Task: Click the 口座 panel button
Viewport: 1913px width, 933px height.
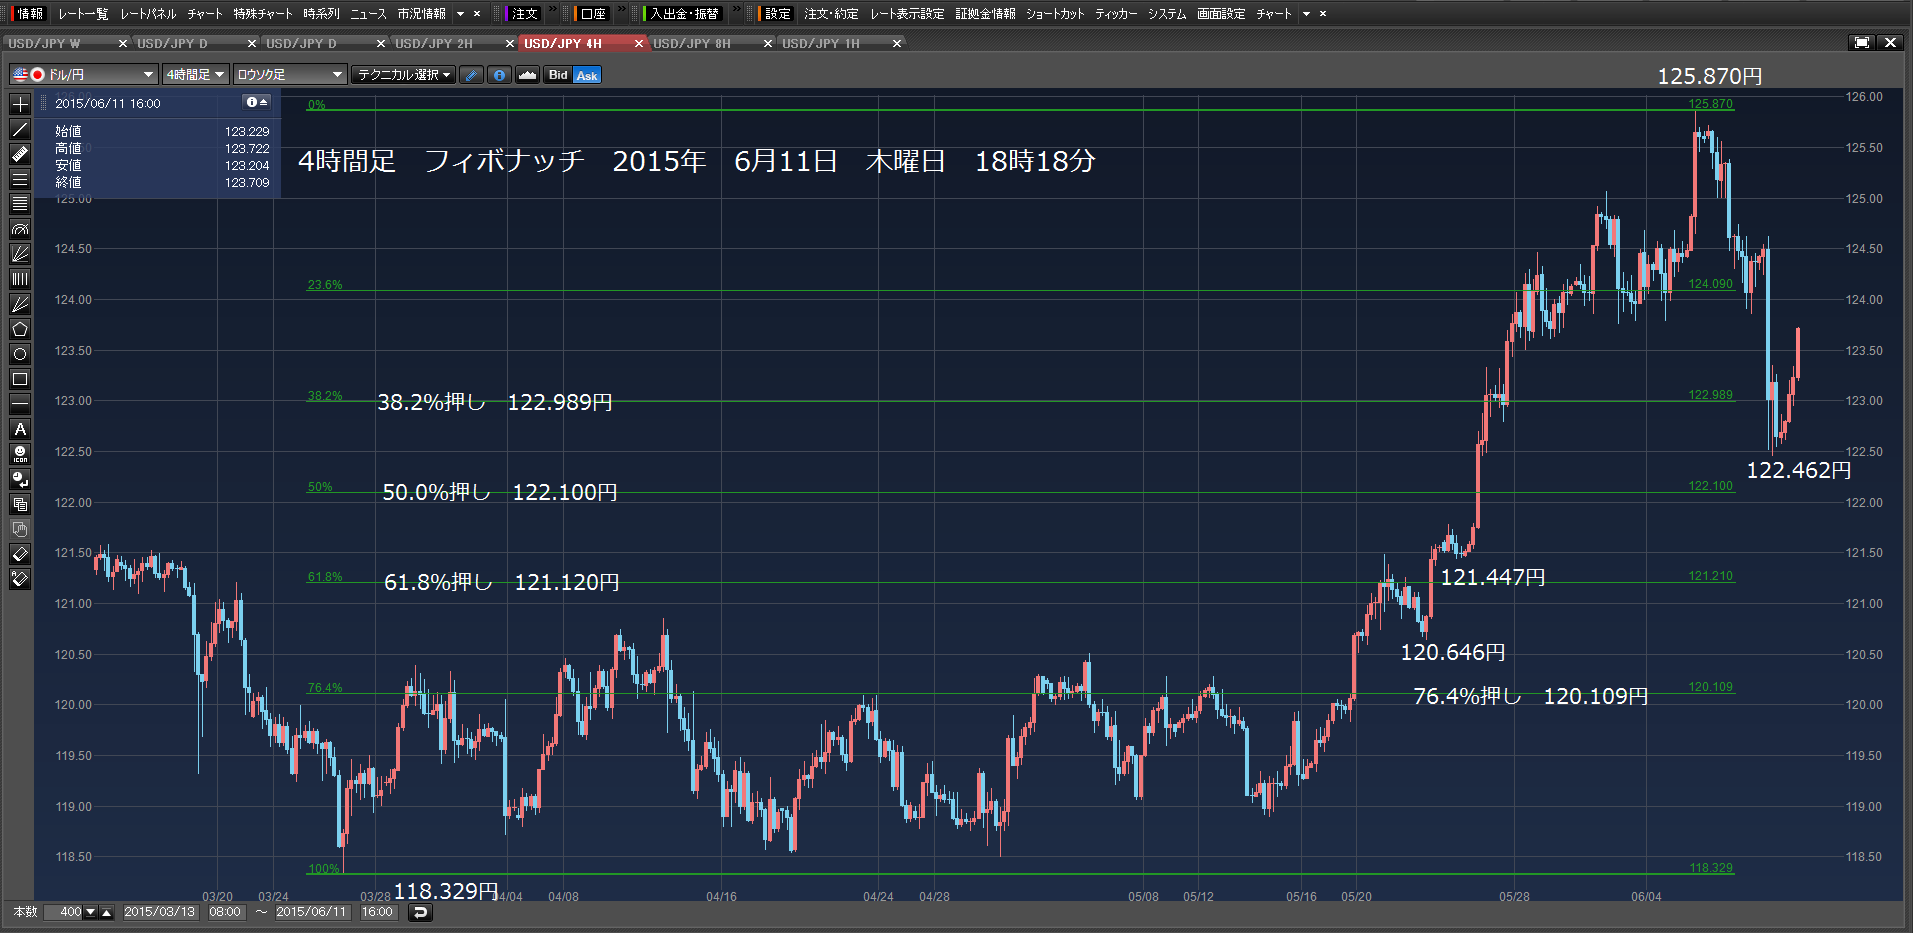Action: (592, 14)
